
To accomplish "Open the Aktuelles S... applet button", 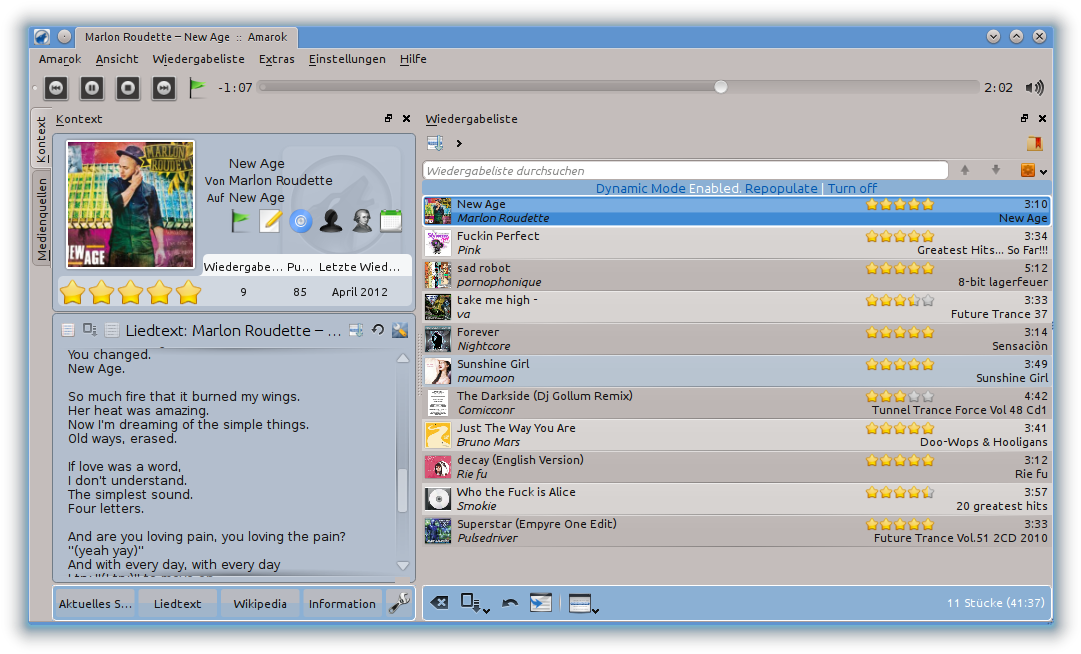I will point(95,604).
